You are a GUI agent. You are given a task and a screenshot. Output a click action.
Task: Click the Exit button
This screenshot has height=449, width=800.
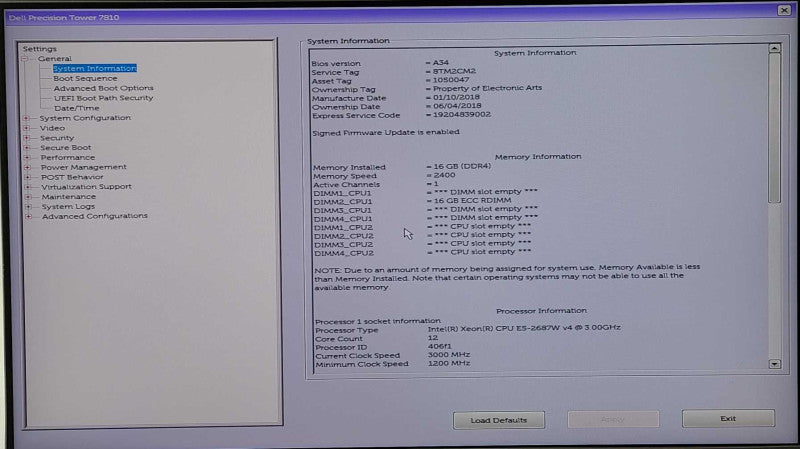pos(728,419)
